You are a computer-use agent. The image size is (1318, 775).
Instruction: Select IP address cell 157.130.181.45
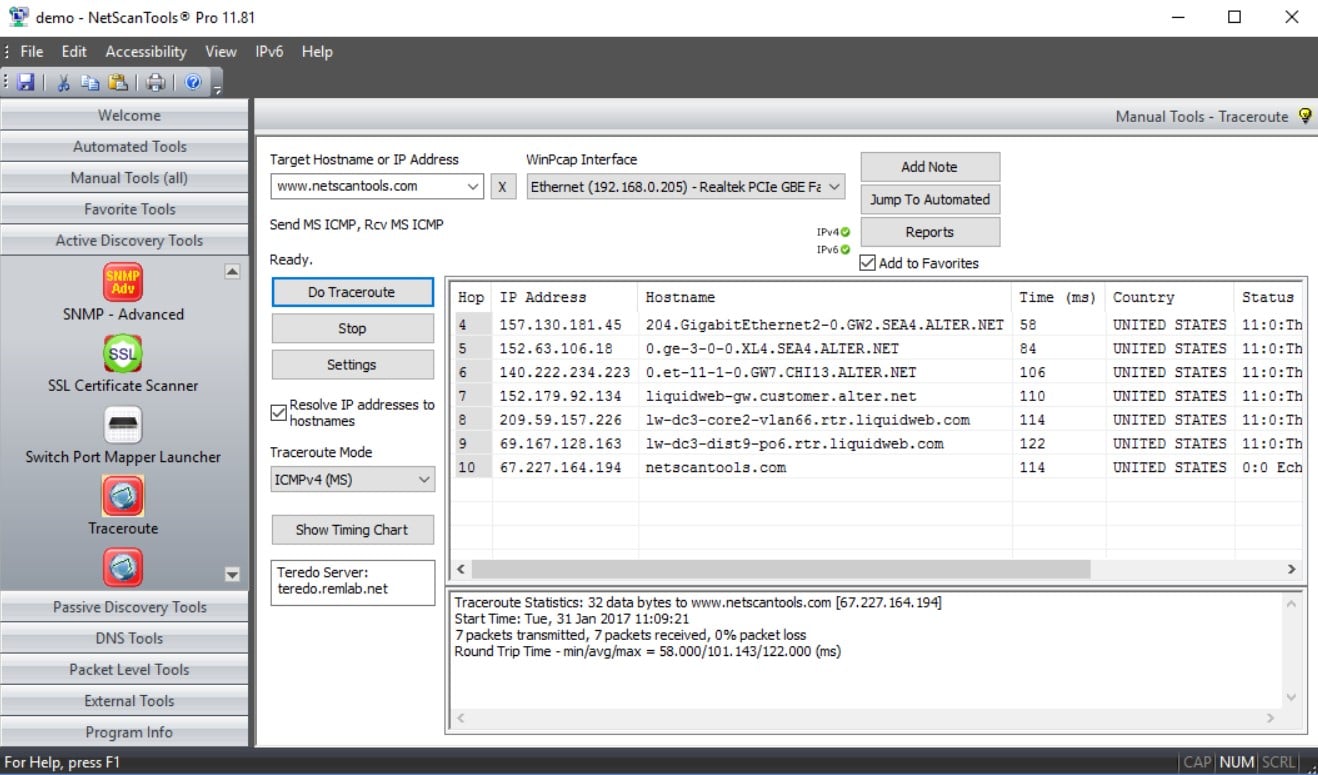pyautogui.click(x=560, y=325)
